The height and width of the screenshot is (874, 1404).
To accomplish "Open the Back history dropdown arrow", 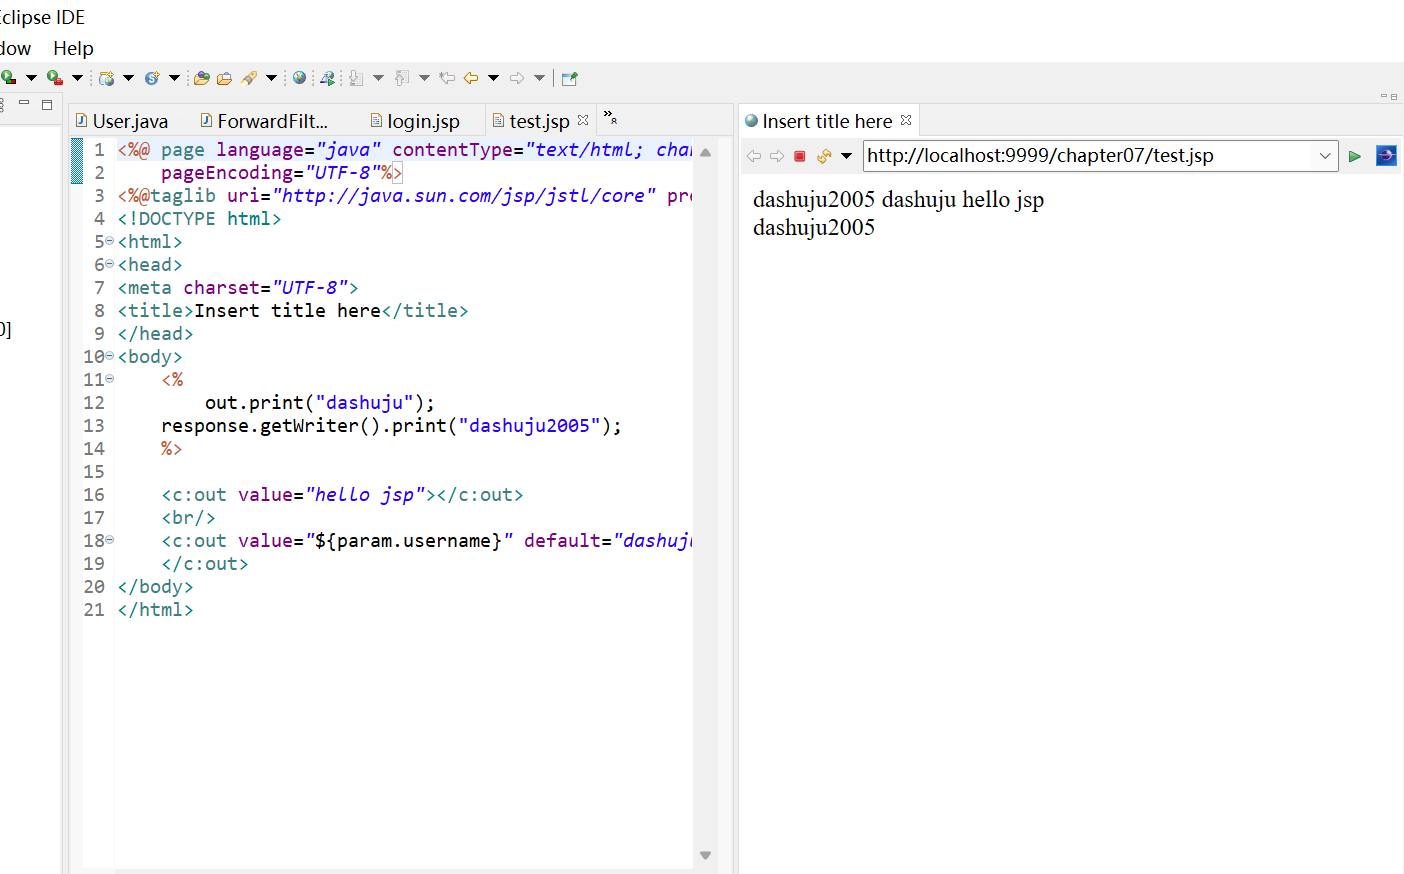I will [493, 78].
